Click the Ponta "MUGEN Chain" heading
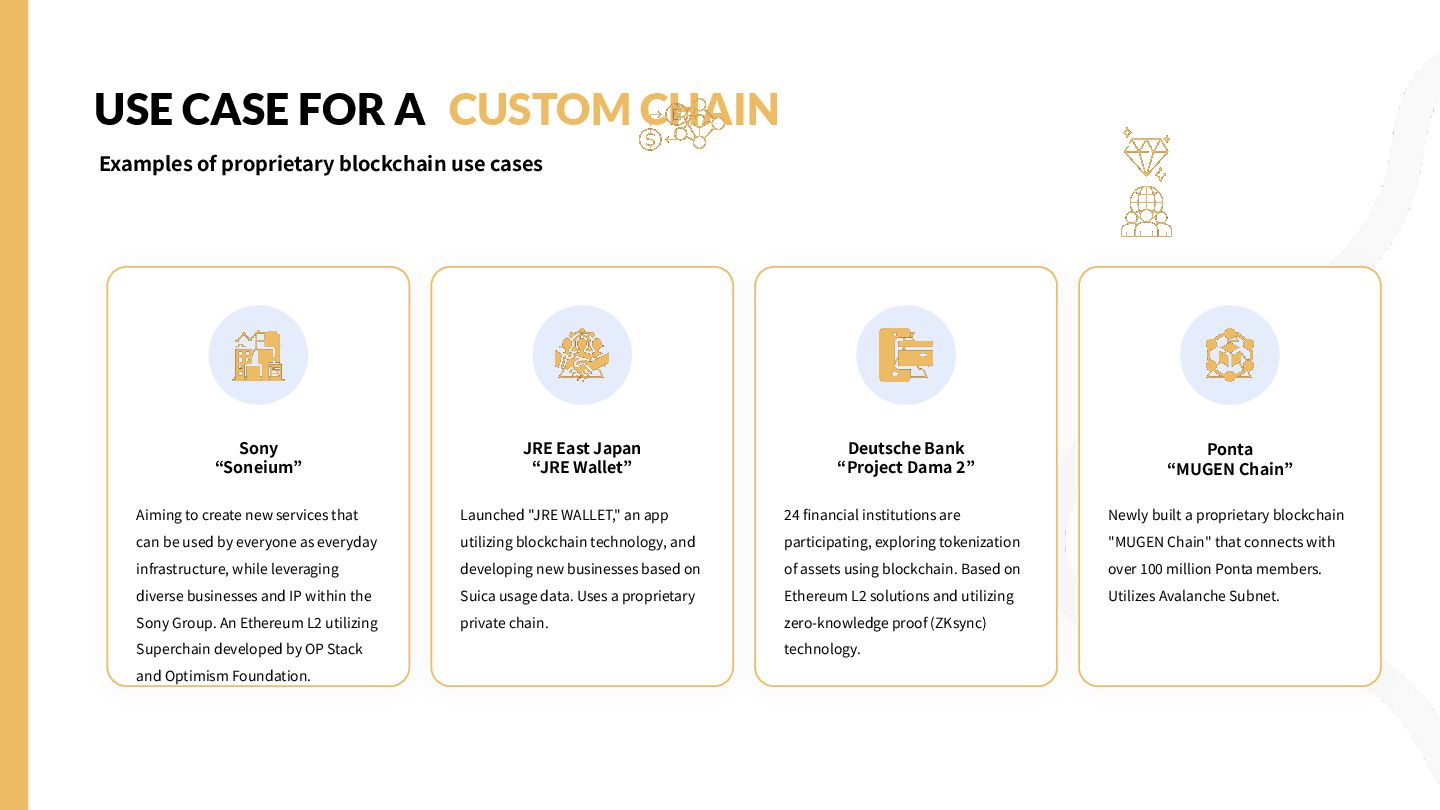The image size is (1440, 810). [1230, 459]
